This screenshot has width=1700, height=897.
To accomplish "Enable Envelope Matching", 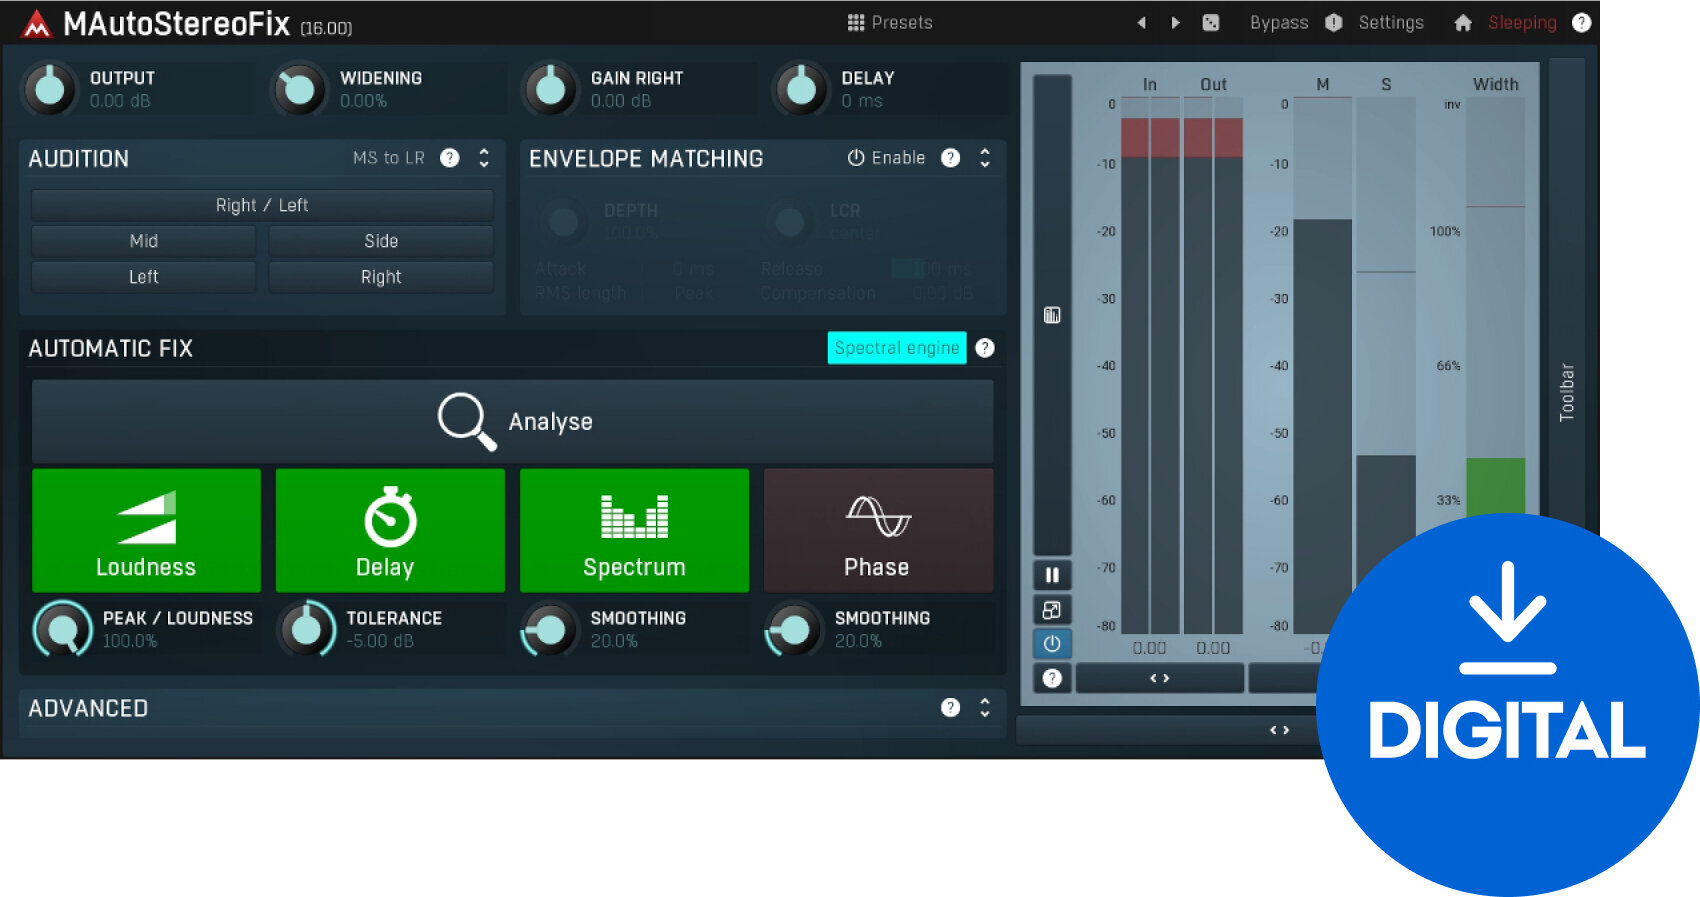I will coord(886,158).
